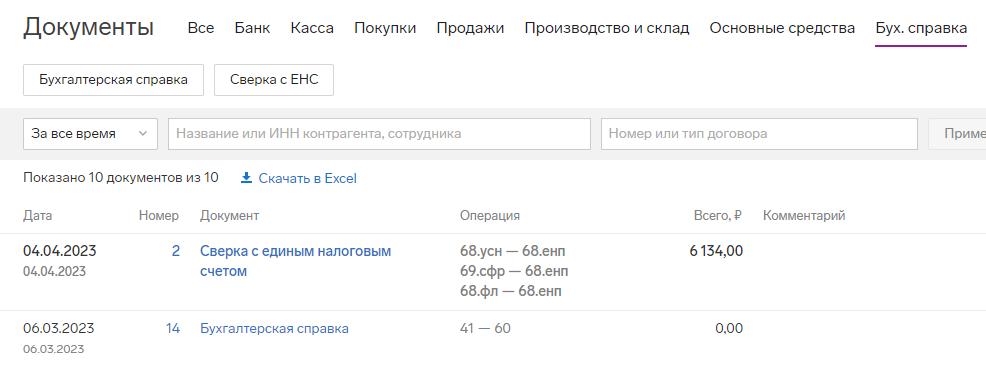Open the Продажи tab
This screenshot has width=986, height=375.
pyautogui.click(x=470, y=28)
